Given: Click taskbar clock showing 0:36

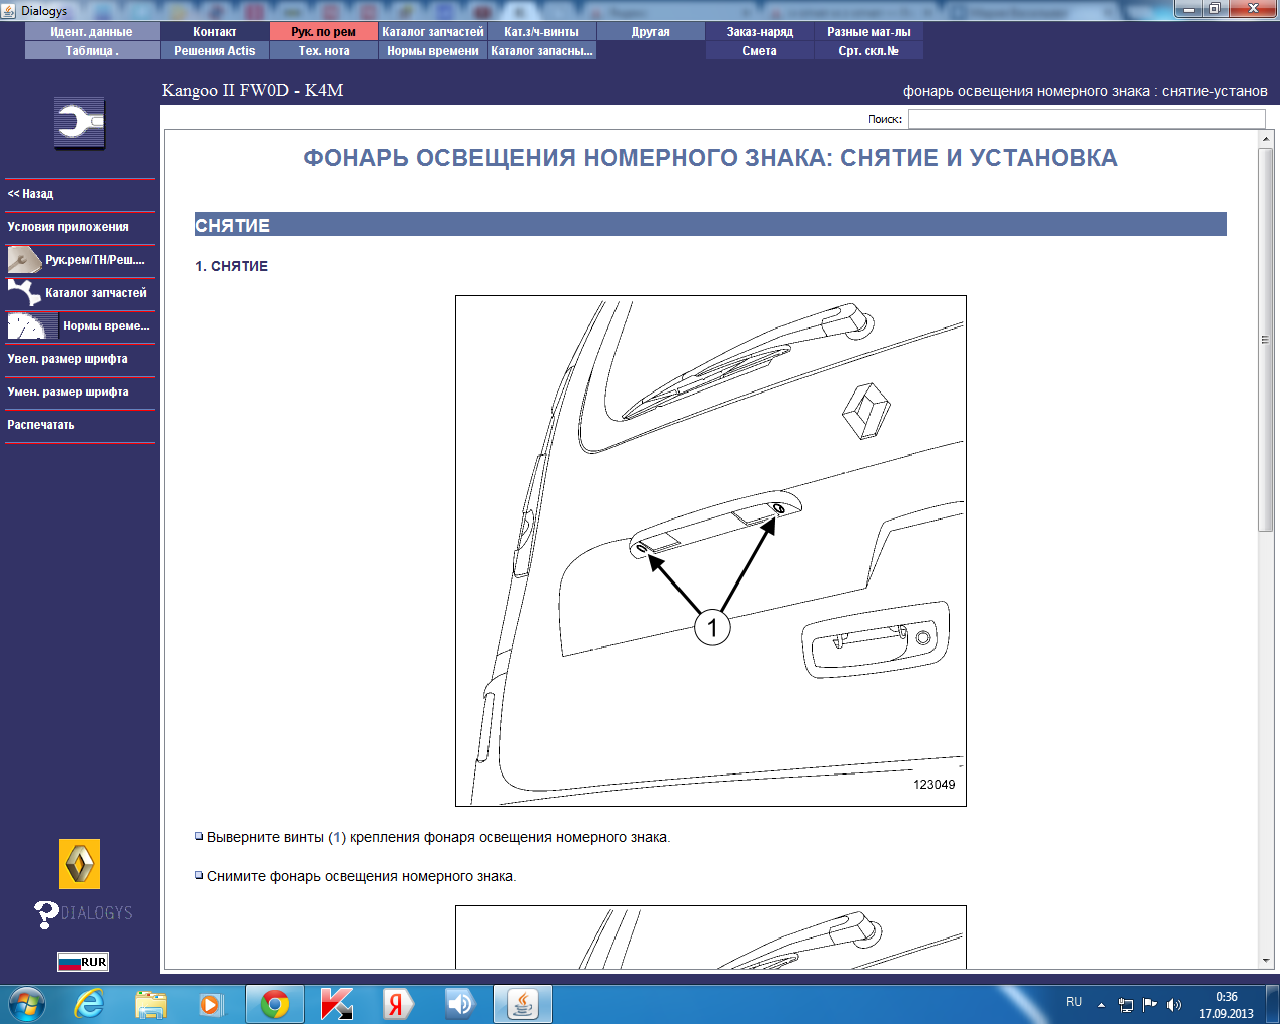Looking at the screenshot, I should tap(1227, 997).
